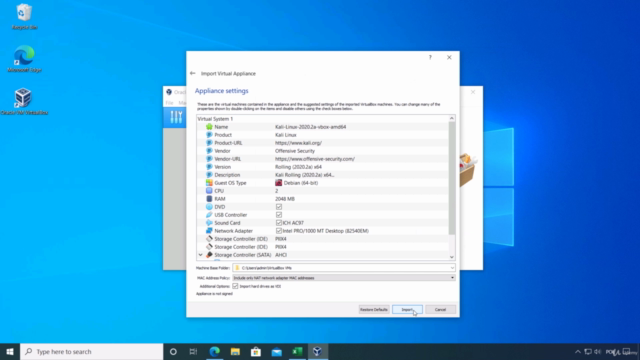
Task: Click the Guest OS Type row icon
Action: tap(209, 183)
